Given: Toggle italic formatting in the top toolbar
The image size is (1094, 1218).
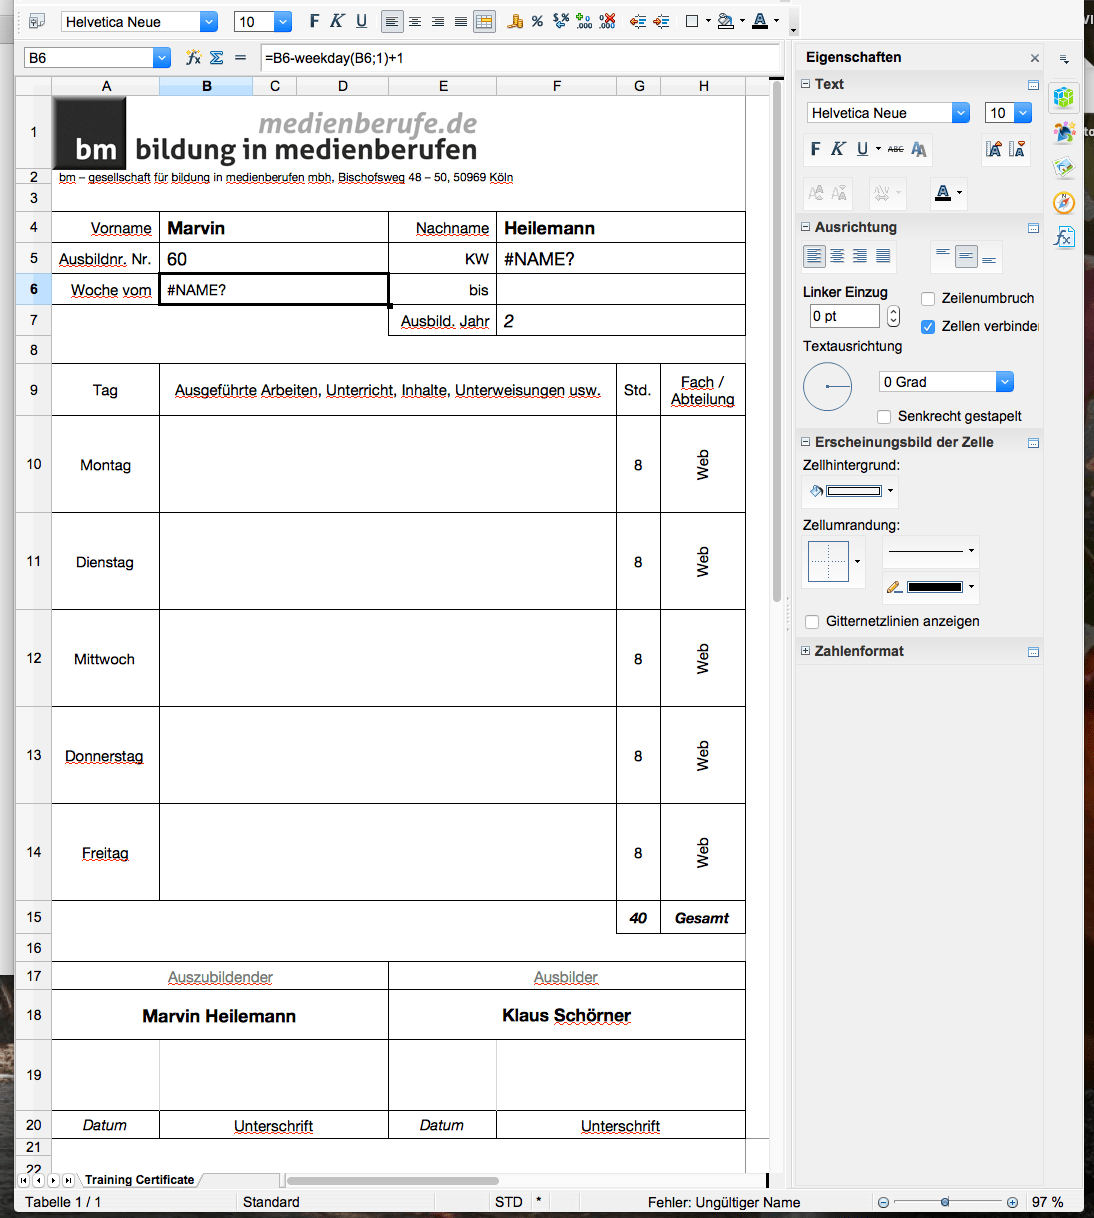Looking at the screenshot, I should (x=337, y=21).
